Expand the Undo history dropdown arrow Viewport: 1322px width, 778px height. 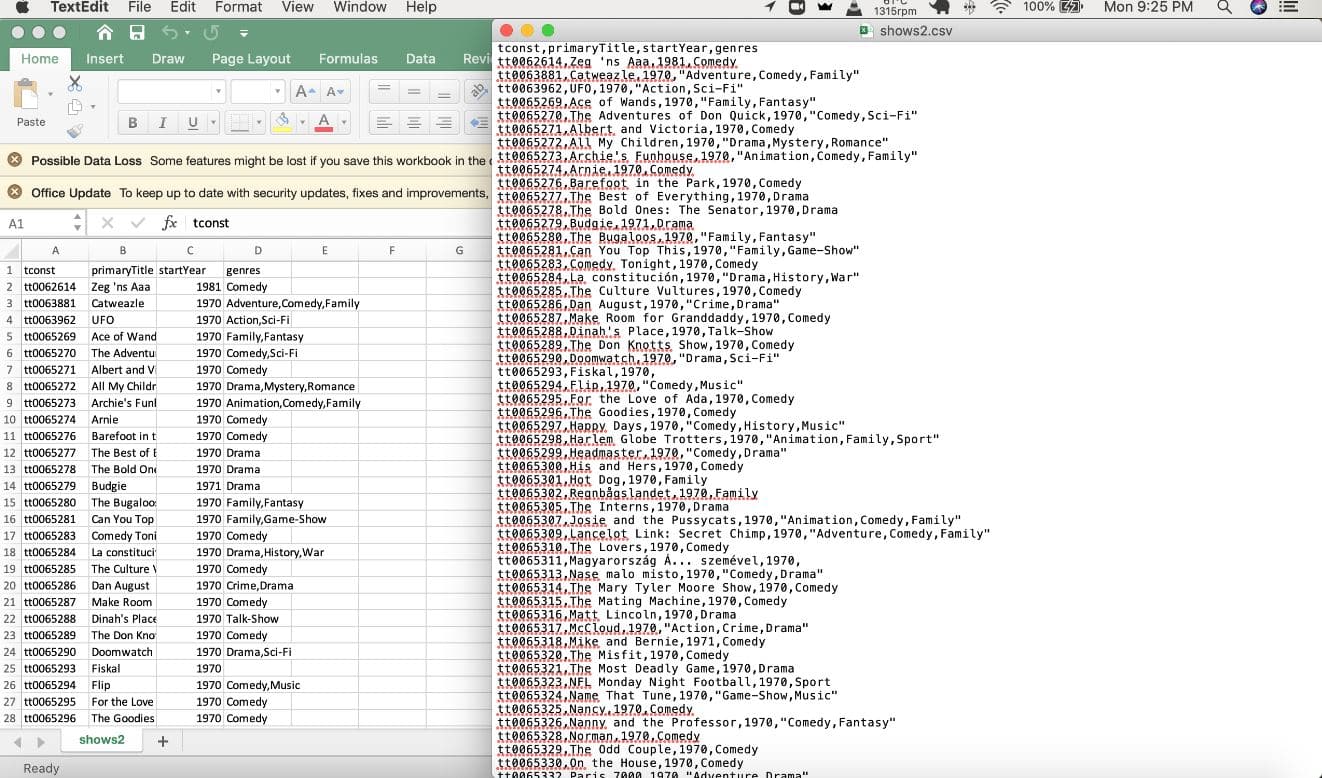[188, 33]
